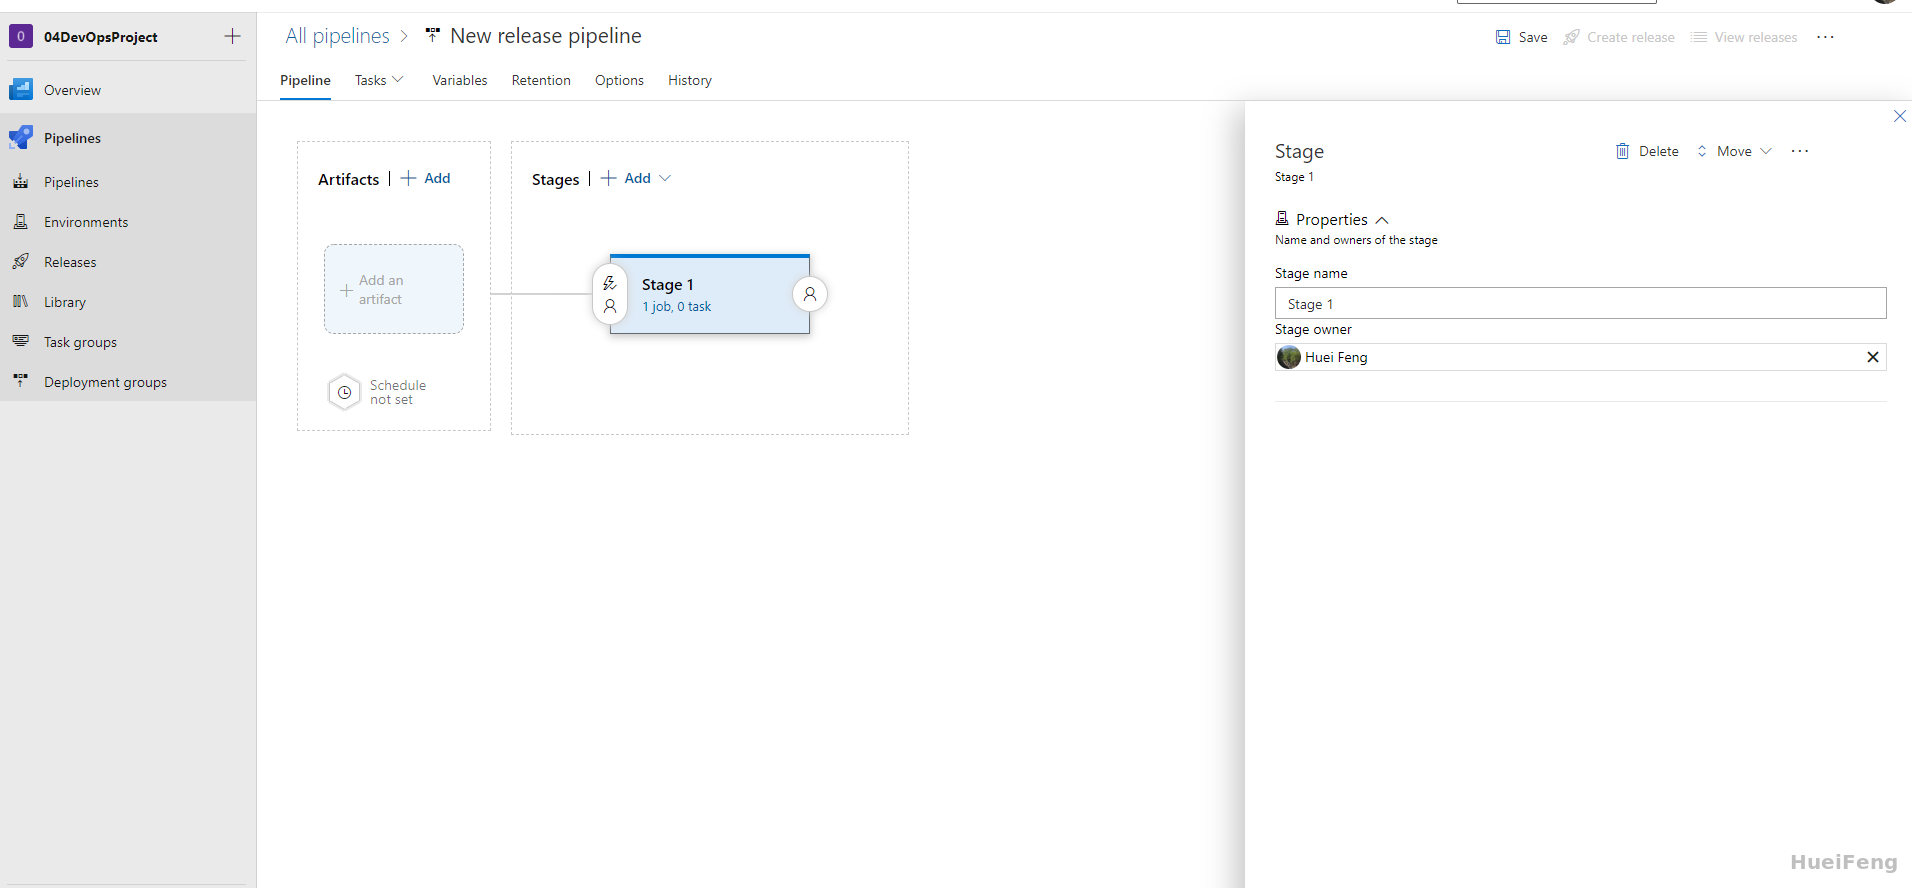Click the All pipelines breadcrumb link
The height and width of the screenshot is (888, 1912).
point(337,36)
